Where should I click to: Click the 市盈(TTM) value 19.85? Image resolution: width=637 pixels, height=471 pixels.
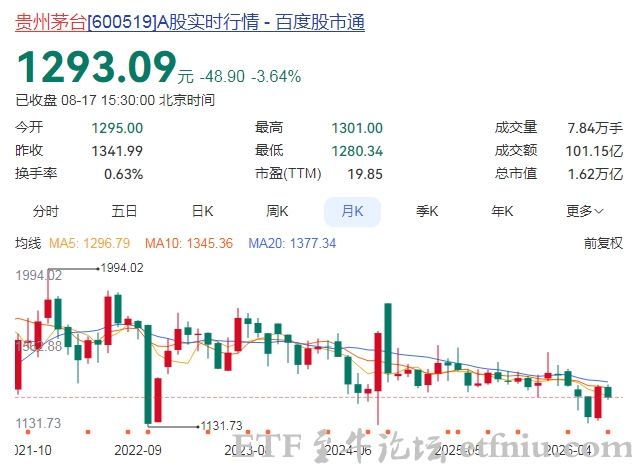pyautogui.click(x=365, y=174)
